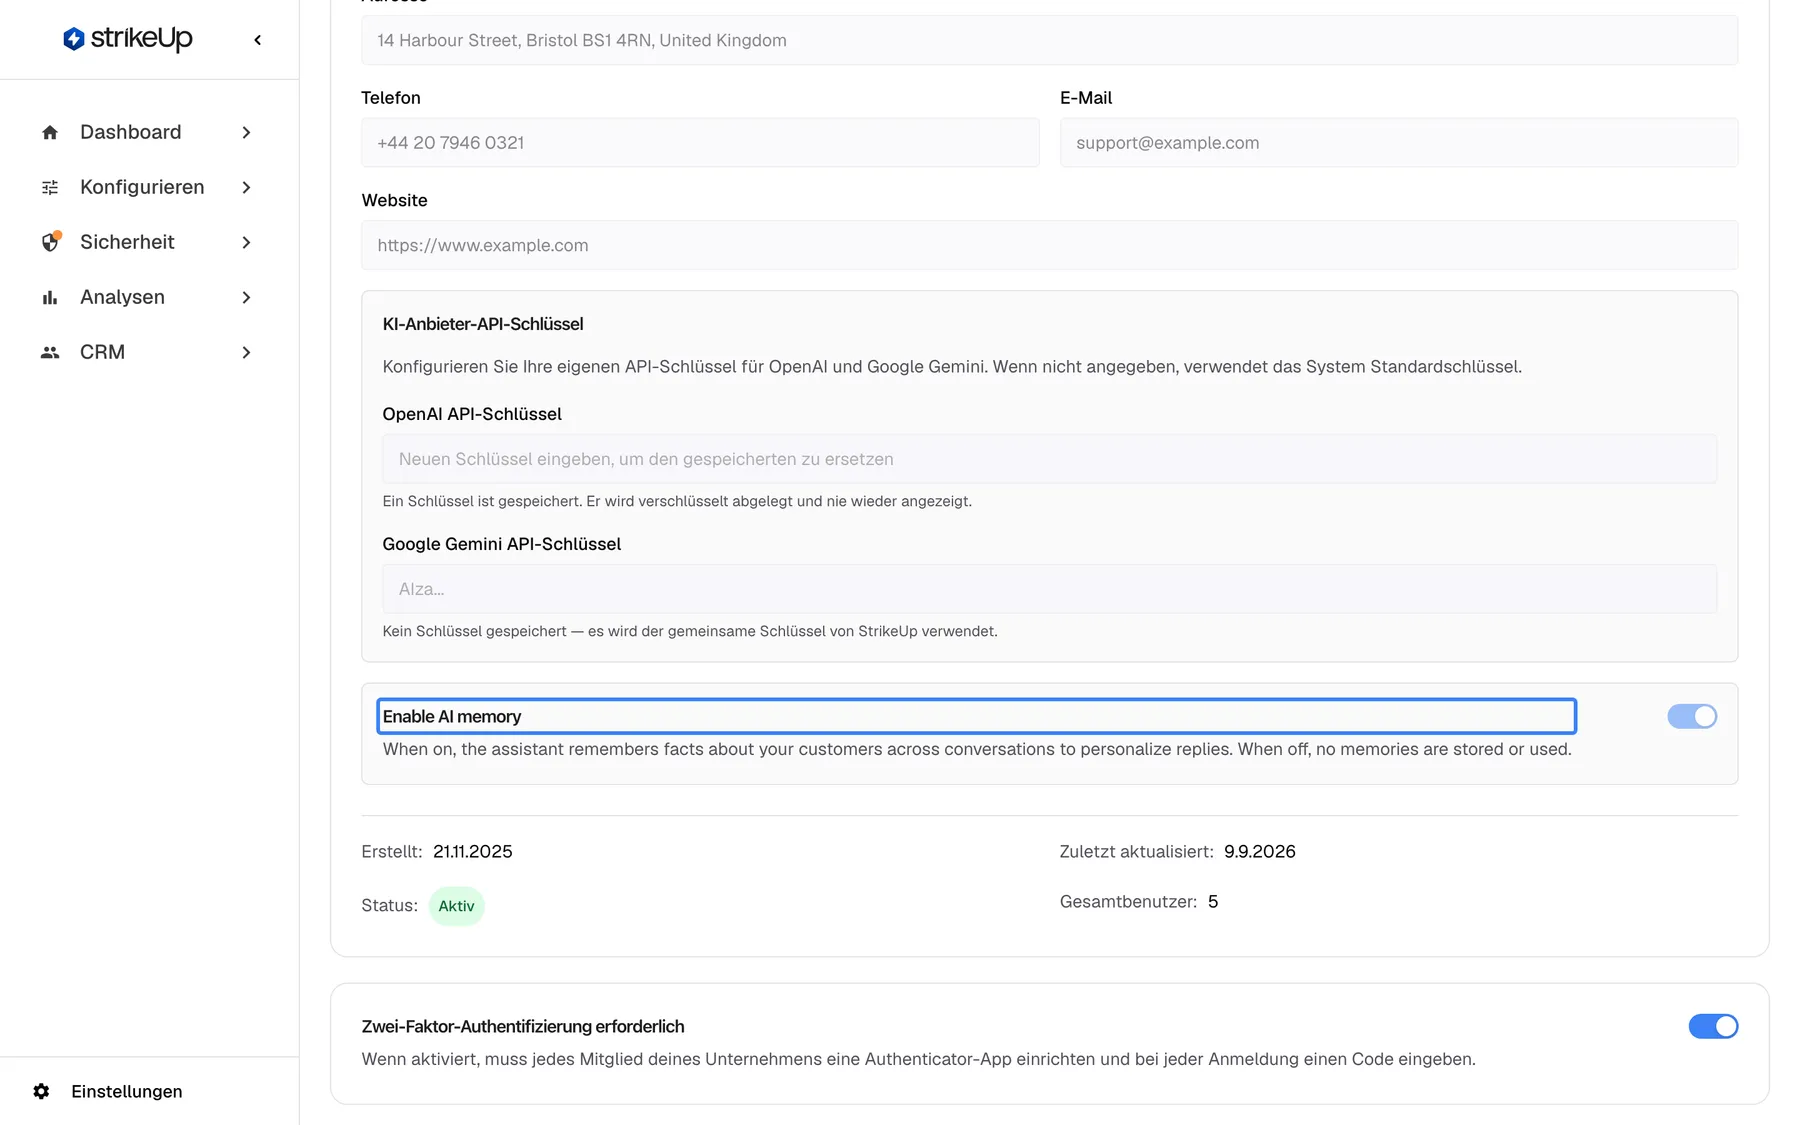Toggle Zwei-Faktor-Authentifizierung erforderlich switch
Screen dimensions: 1800x1125
1713,1026
